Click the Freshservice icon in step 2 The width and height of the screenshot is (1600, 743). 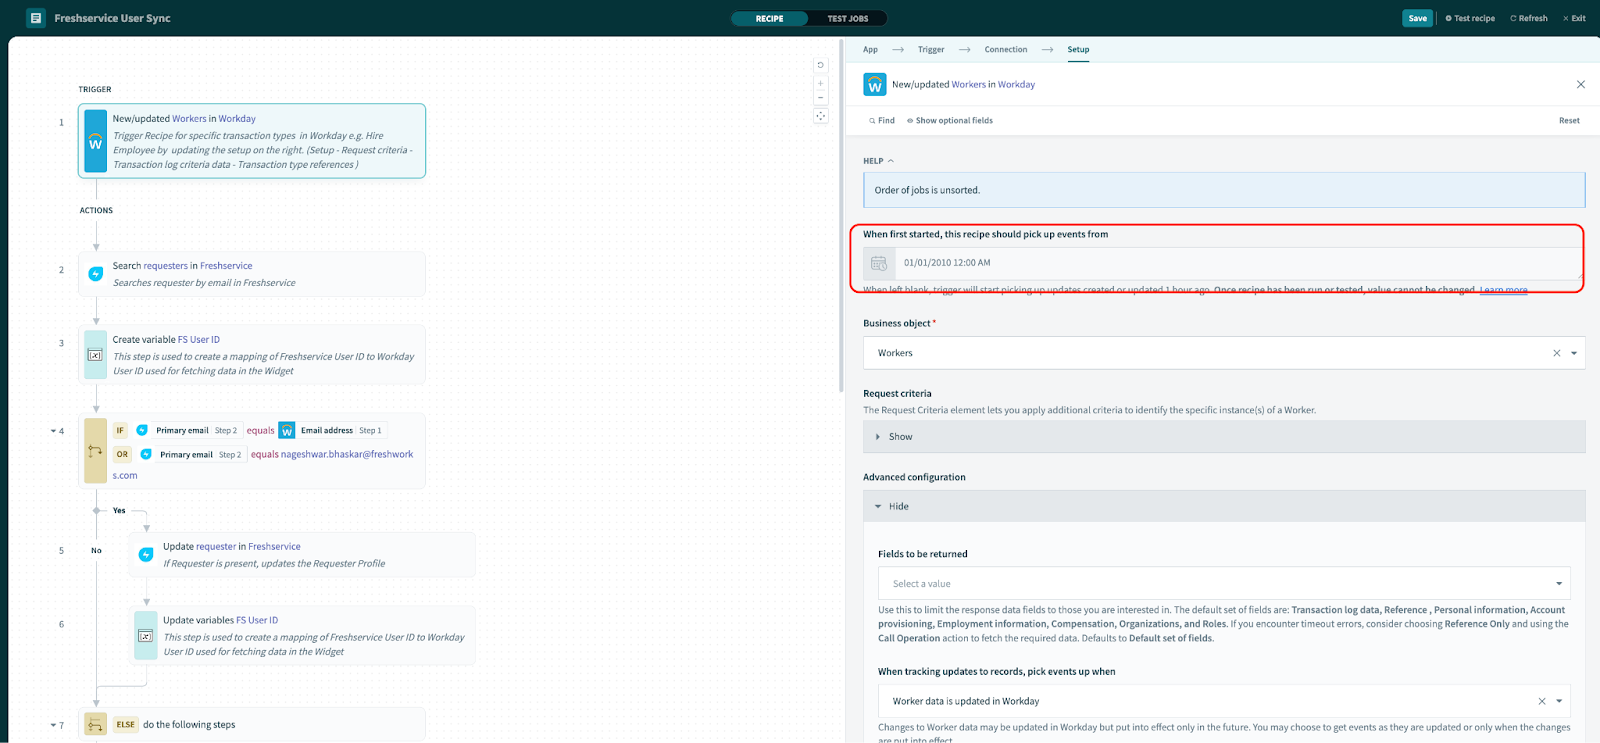96,274
